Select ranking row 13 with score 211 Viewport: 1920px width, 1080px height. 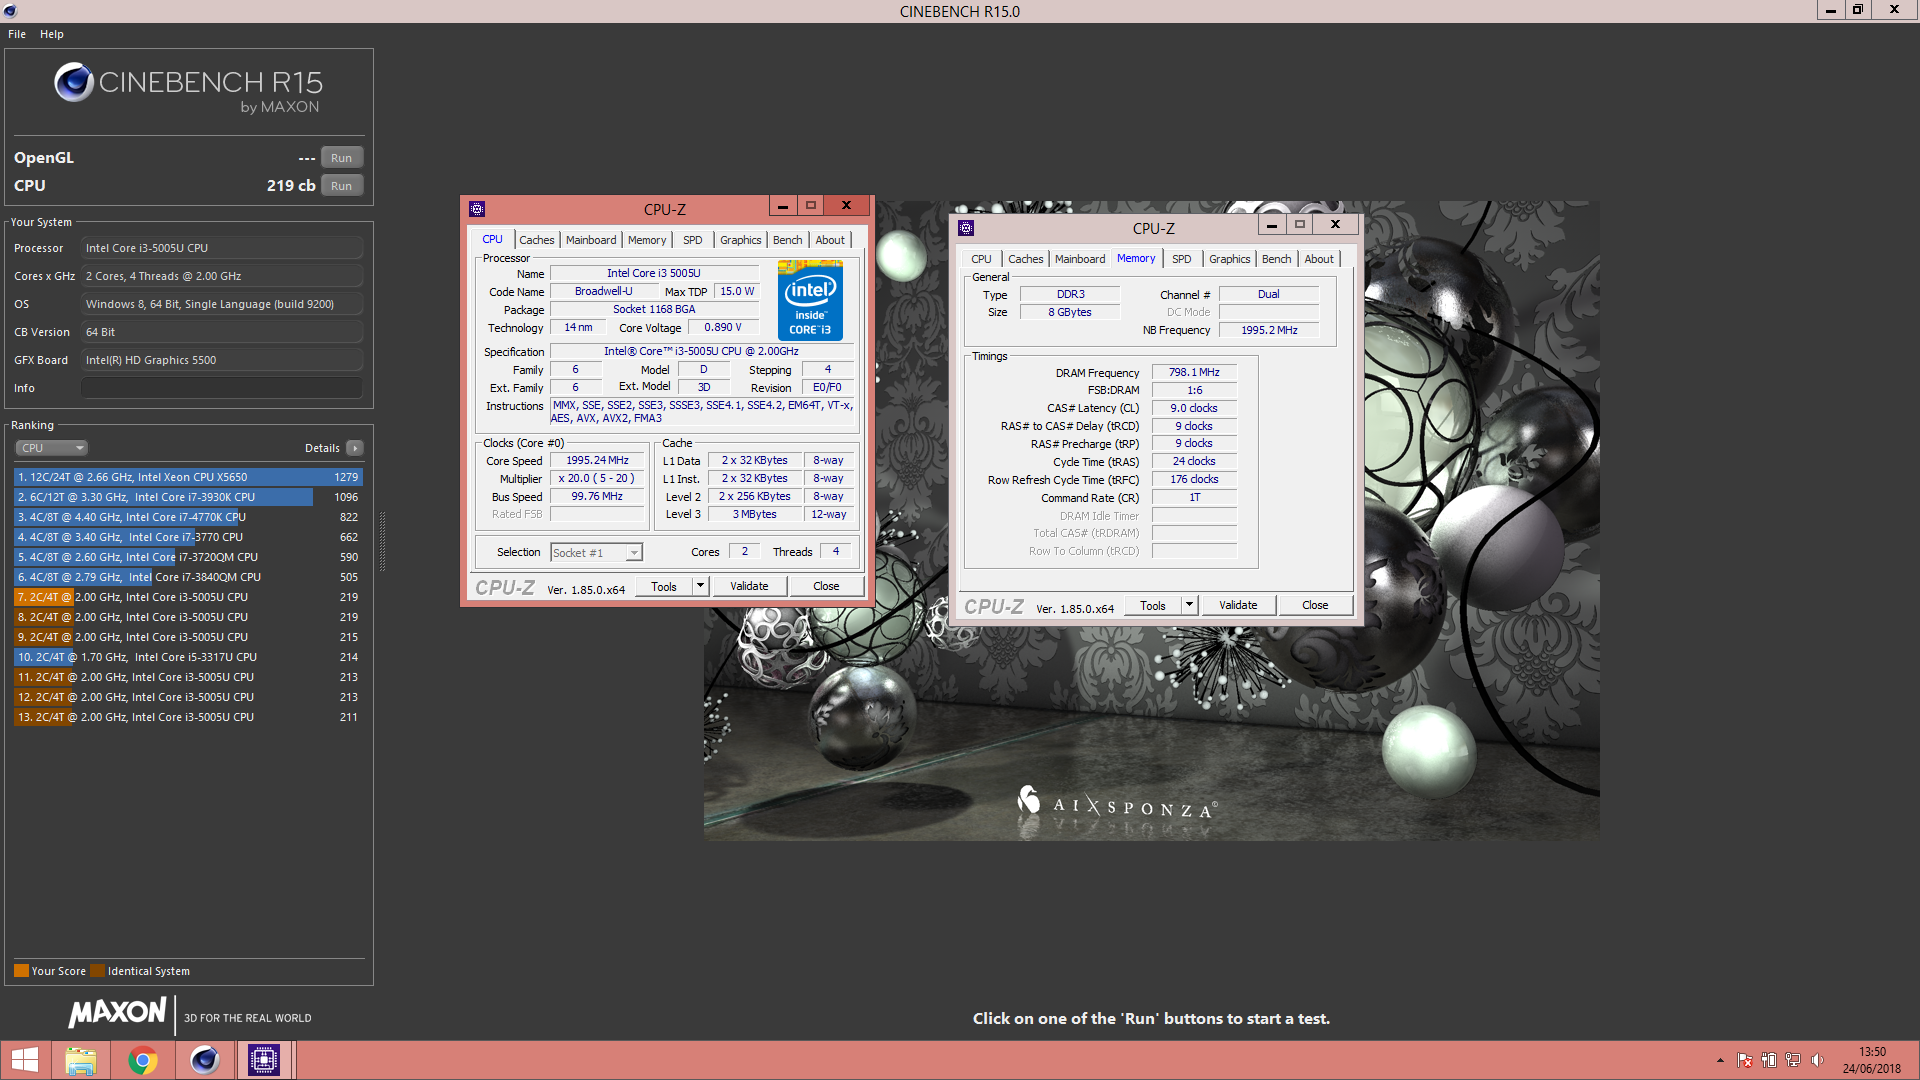188,717
